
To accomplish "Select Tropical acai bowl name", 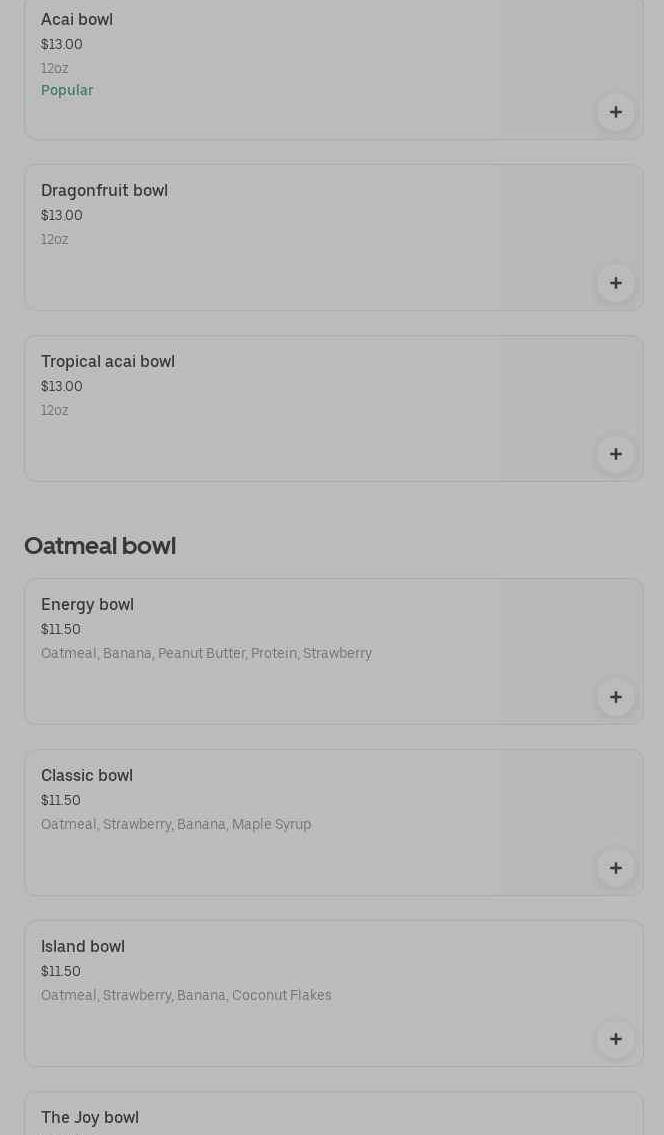I will pos(108,362).
